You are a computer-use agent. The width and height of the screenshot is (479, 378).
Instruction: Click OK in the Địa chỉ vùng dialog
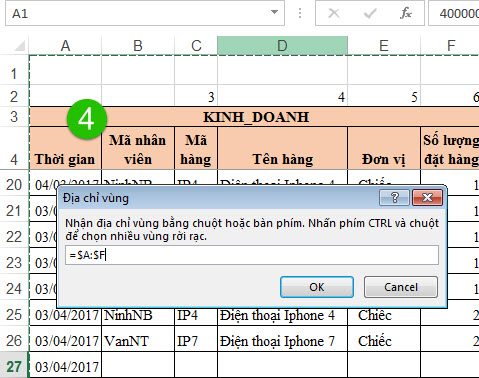click(317, 287)
